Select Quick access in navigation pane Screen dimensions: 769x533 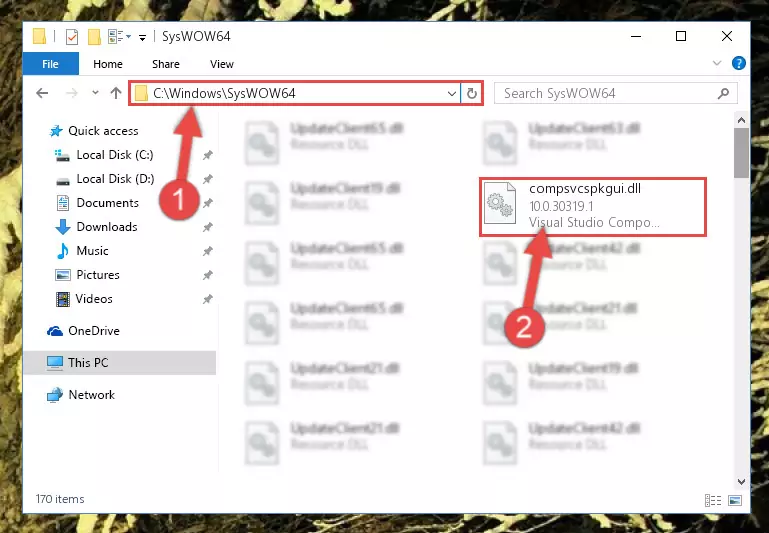point(103,131)
